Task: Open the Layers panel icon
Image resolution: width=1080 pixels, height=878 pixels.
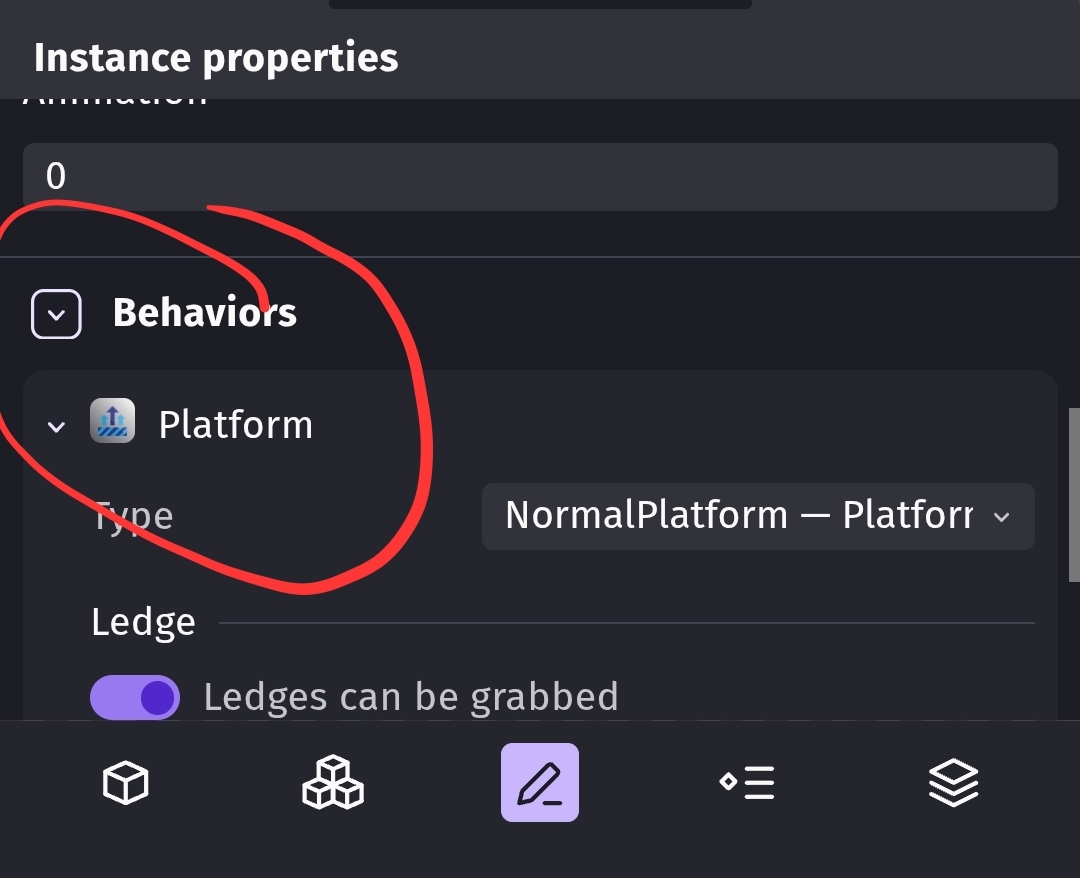Action: coord(953,782)
